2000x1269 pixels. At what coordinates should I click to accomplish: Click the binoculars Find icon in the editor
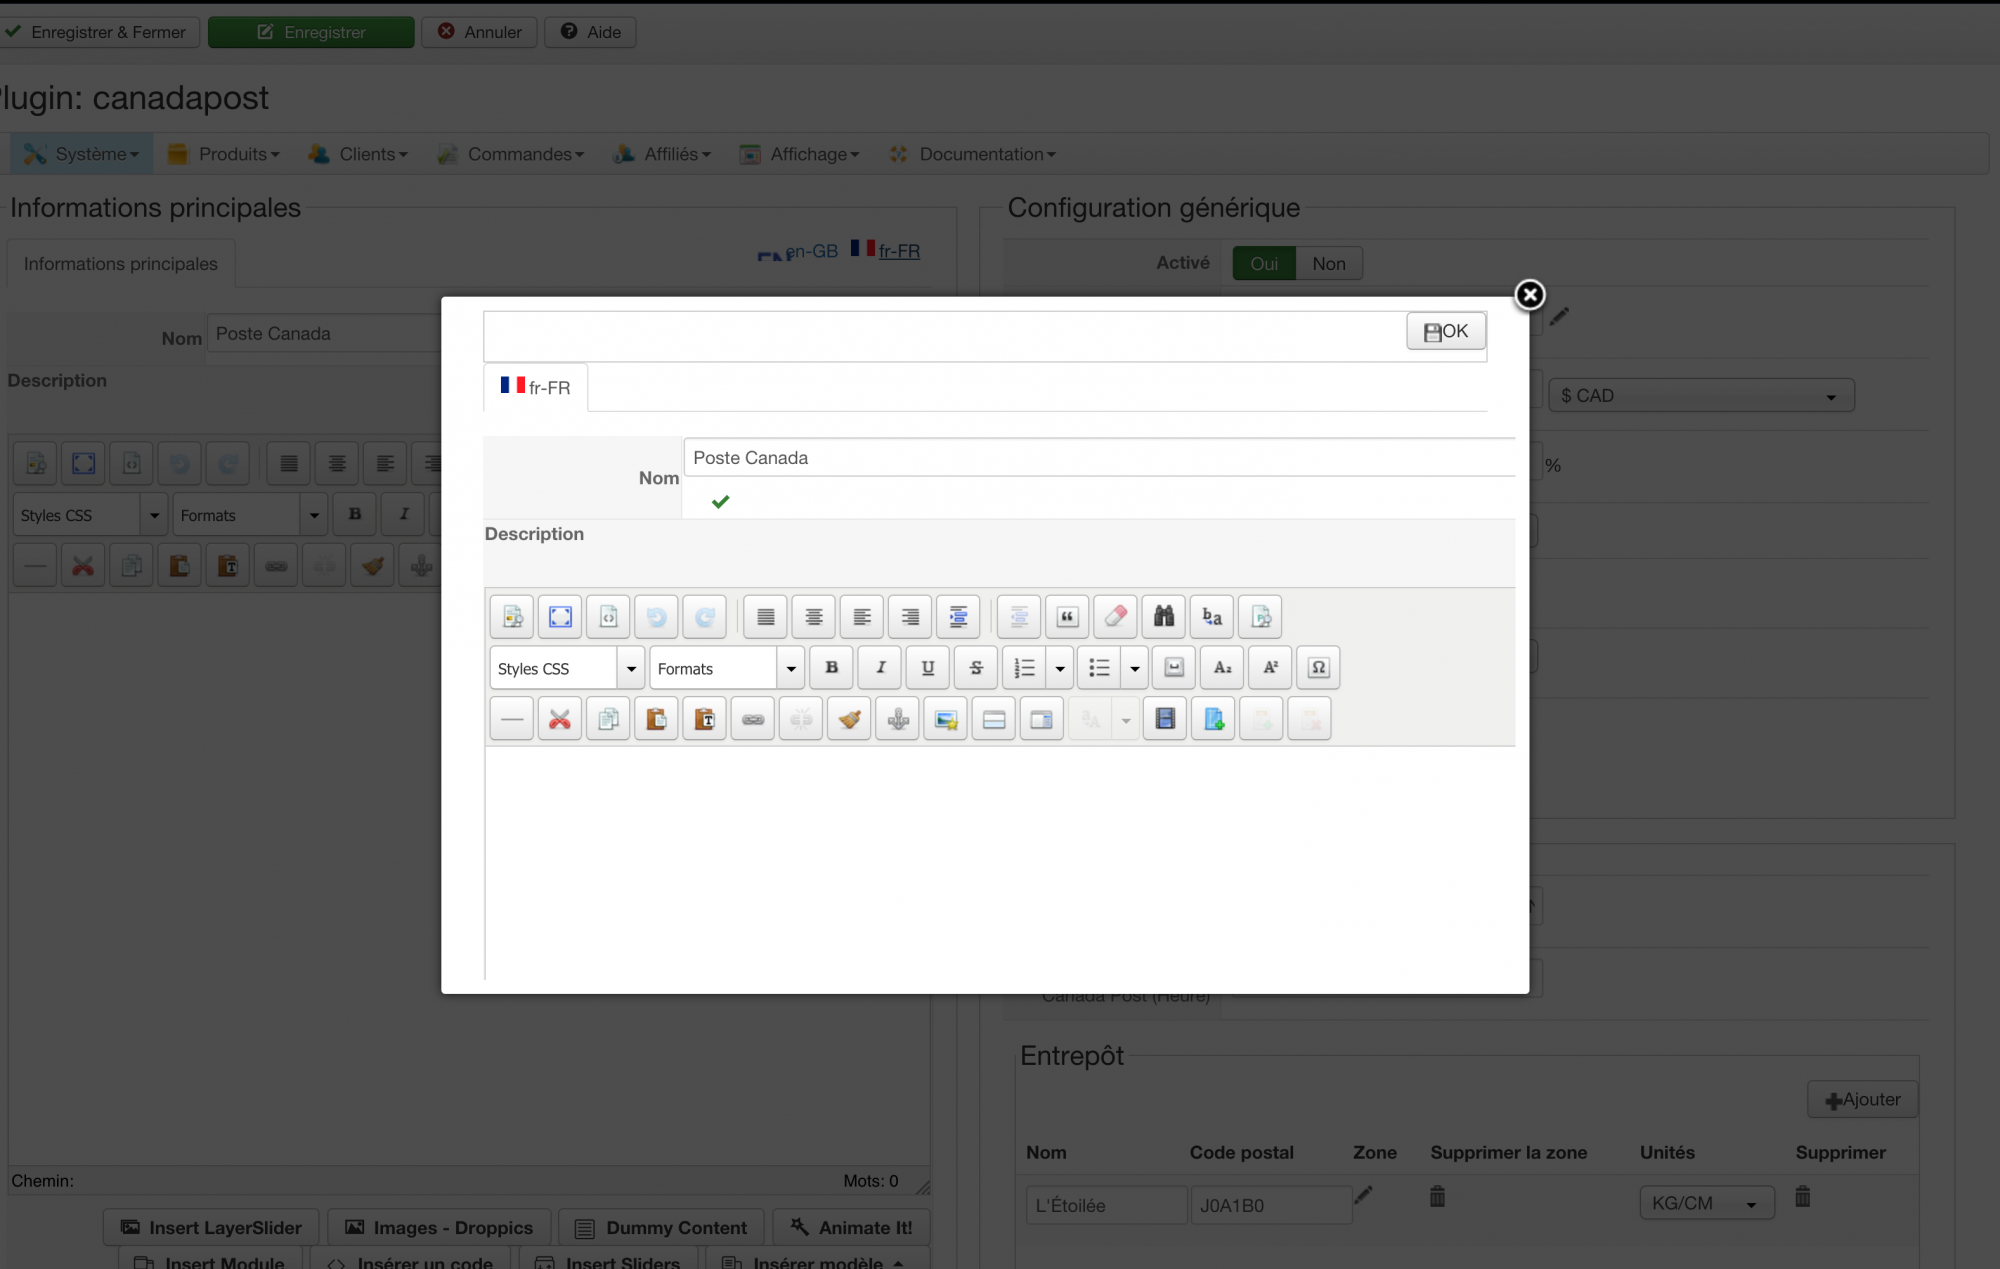[x=1163, y=616]
